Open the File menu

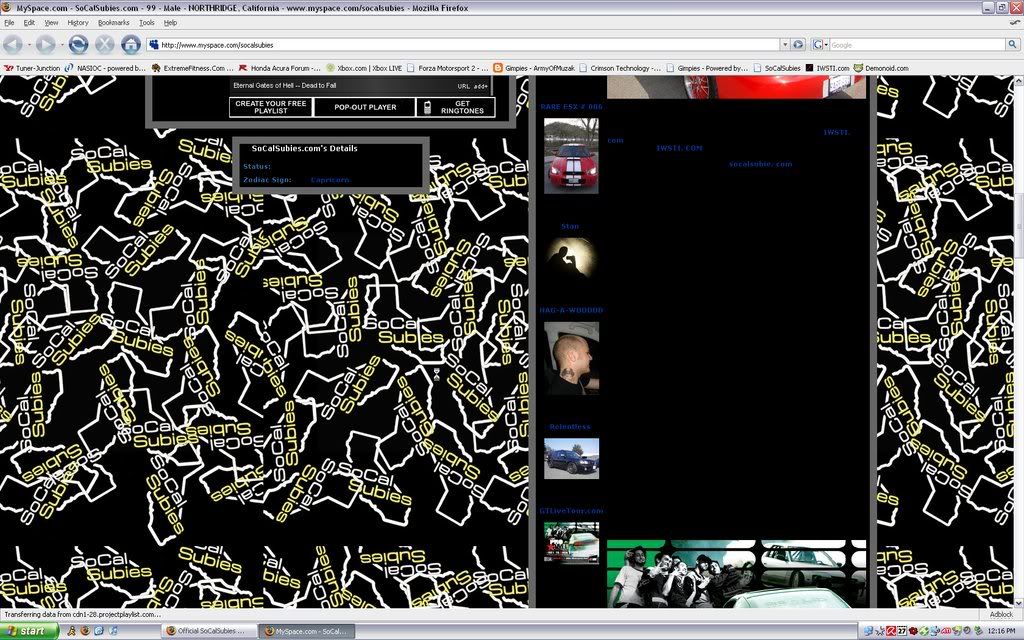(x=9, y=22)
